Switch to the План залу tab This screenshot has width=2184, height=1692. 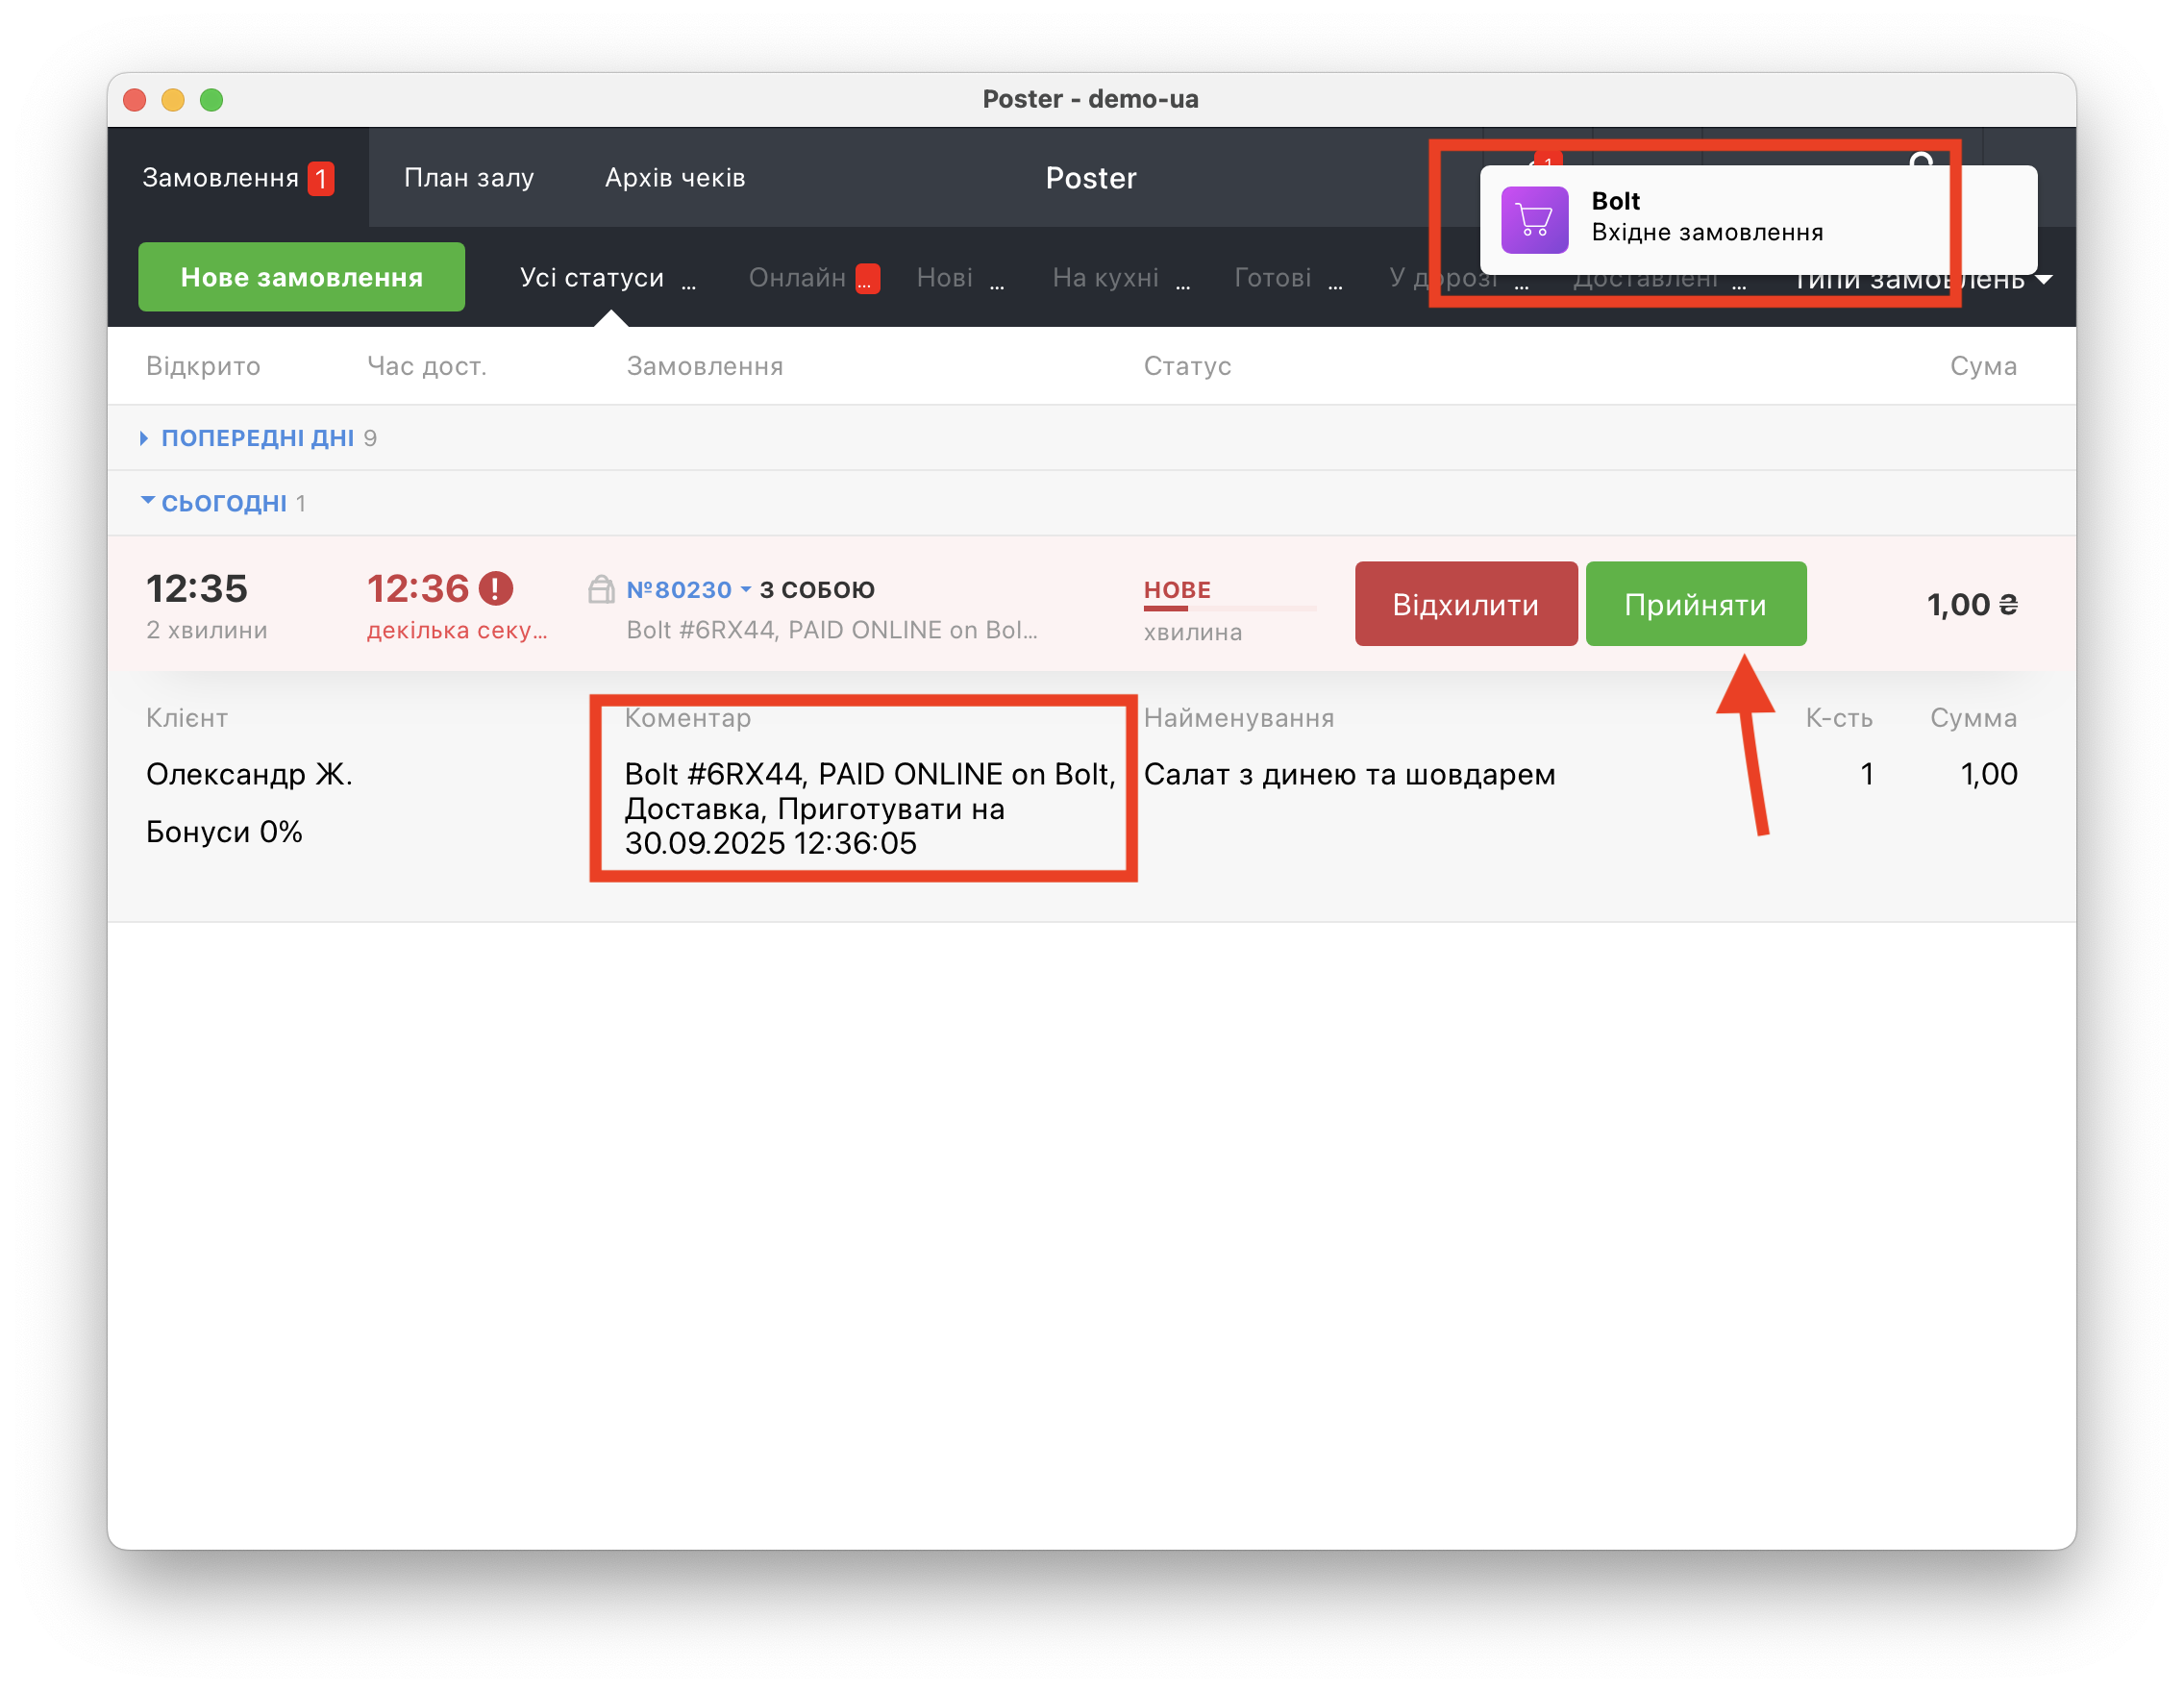click(x=469, y=178)
